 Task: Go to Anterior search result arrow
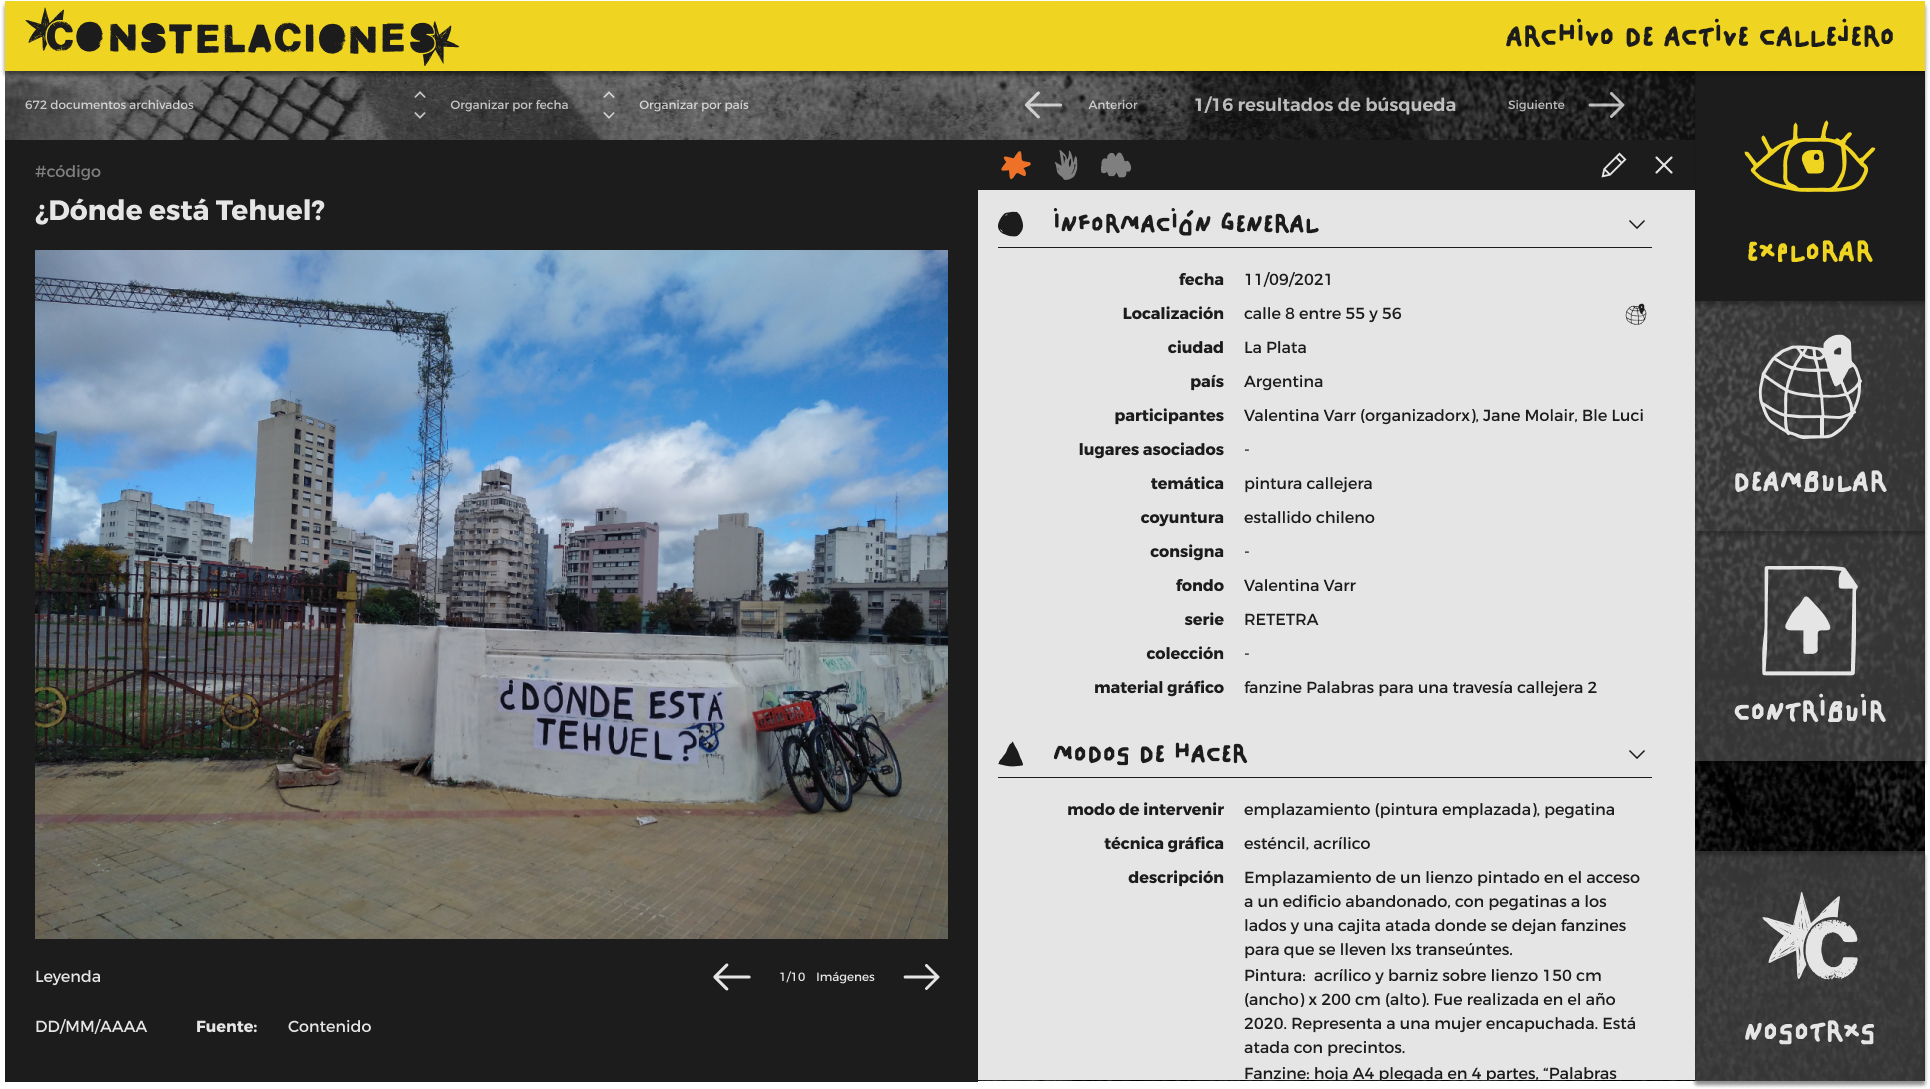click(x=1043, y=105)
